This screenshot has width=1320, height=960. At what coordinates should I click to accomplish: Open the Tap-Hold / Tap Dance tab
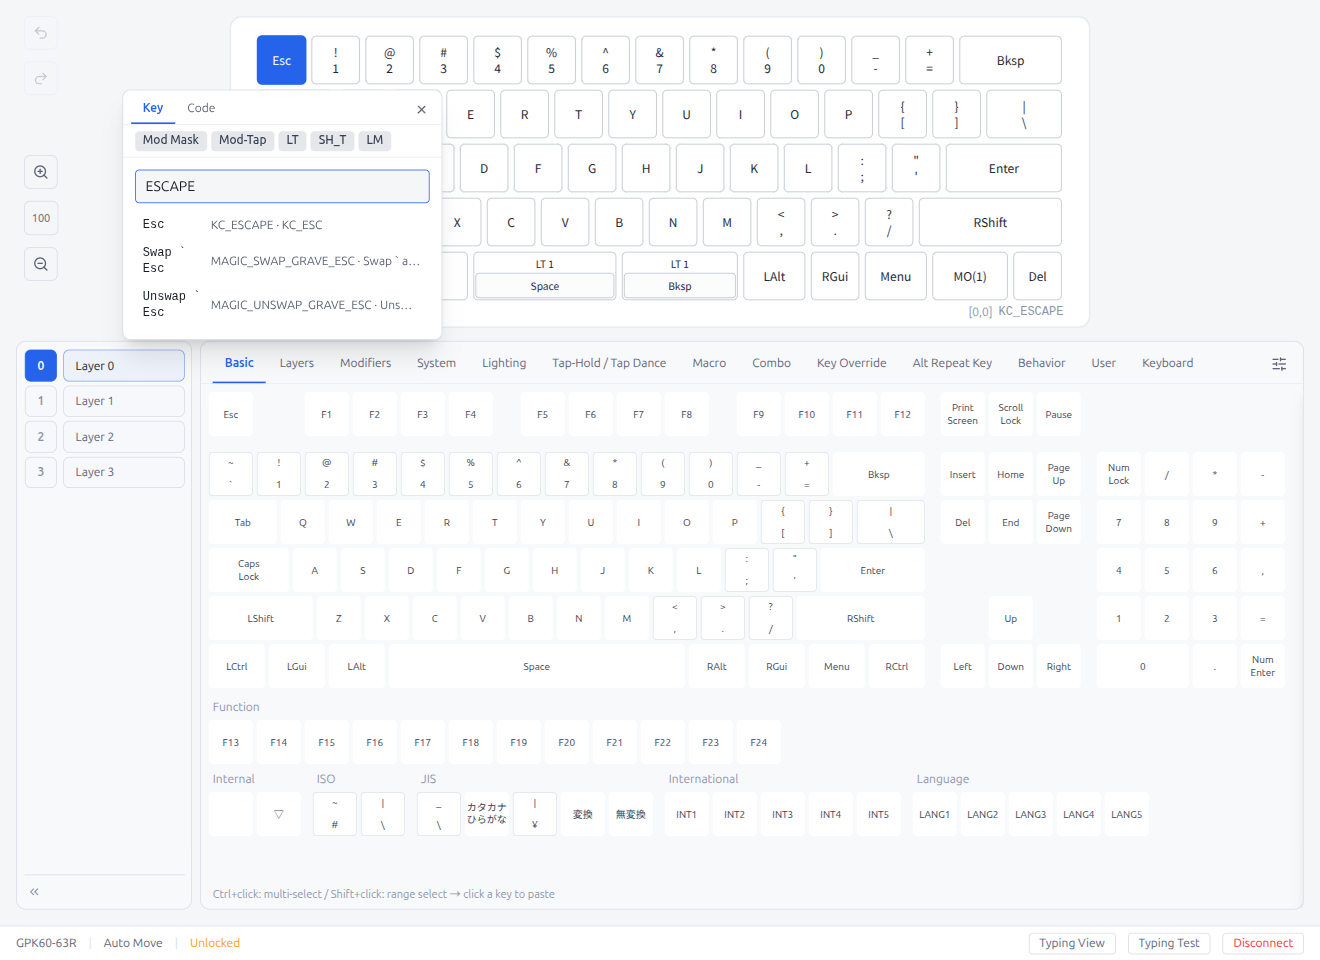pyautogui.click(x=609, y=363)
